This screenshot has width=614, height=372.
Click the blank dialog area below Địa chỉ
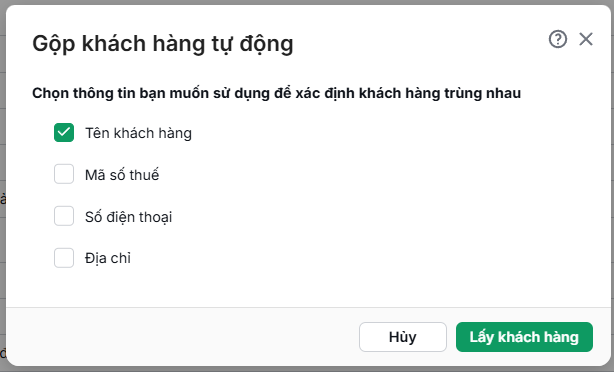coord(305,288)
